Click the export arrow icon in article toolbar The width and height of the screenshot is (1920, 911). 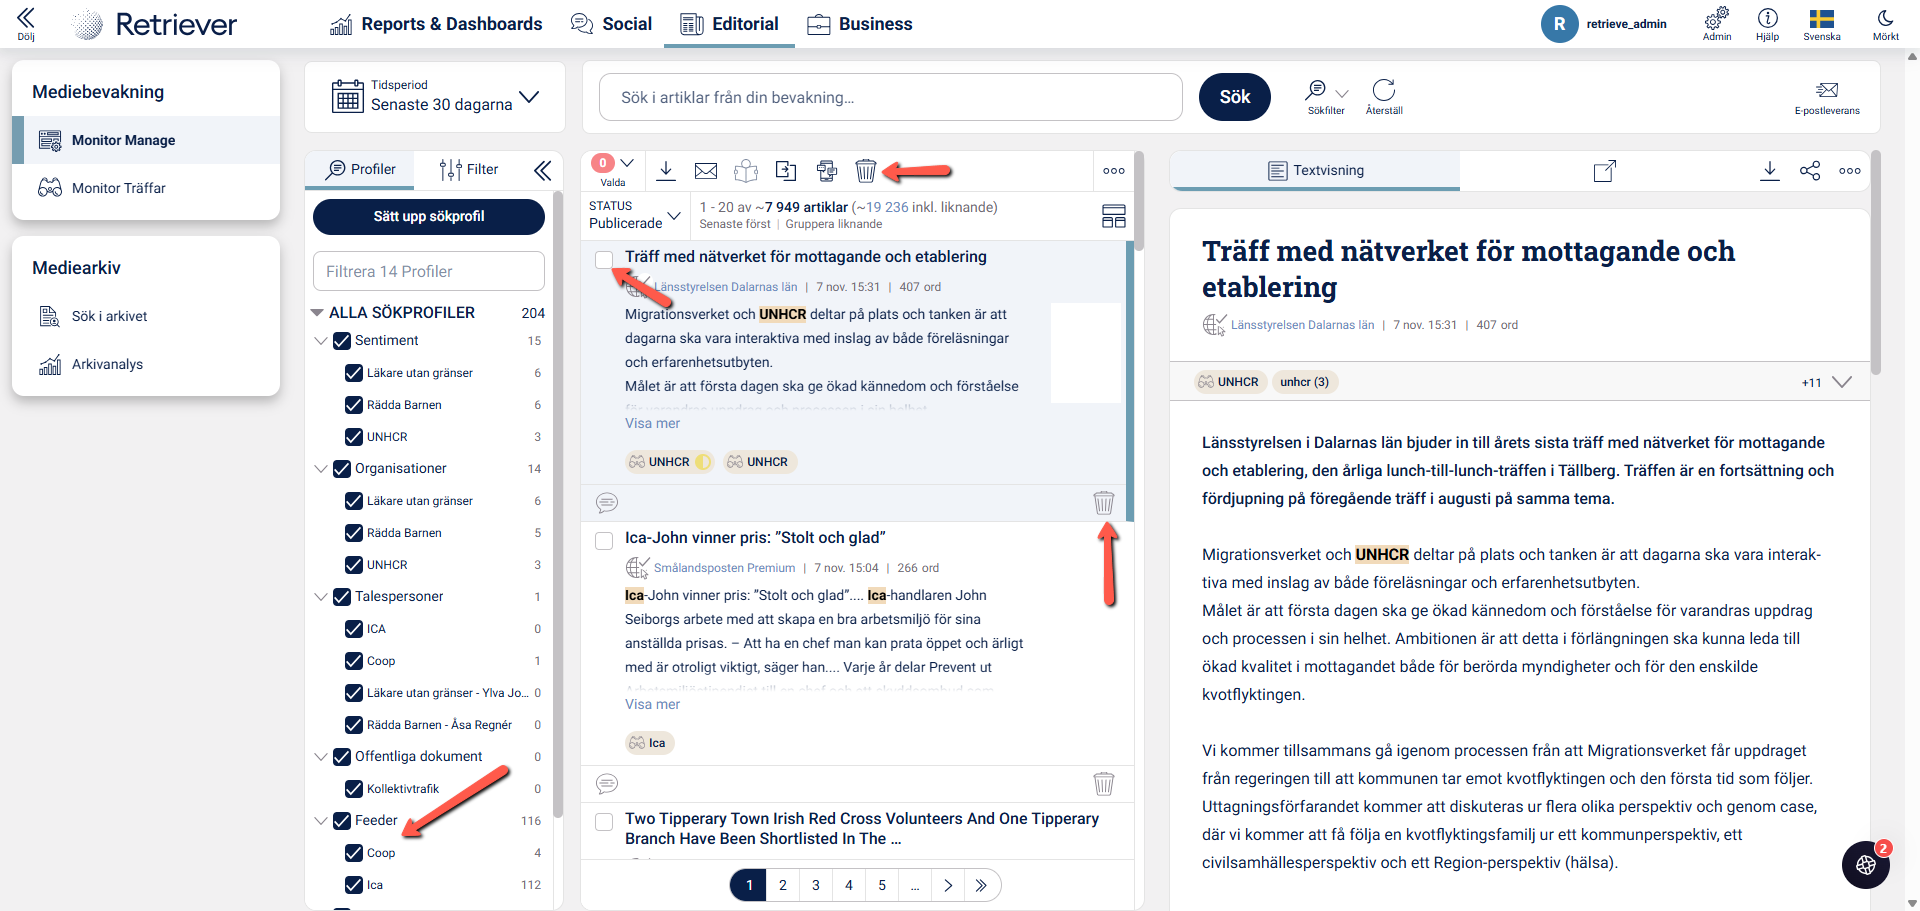pyautogui.click(x=786, y=171)
